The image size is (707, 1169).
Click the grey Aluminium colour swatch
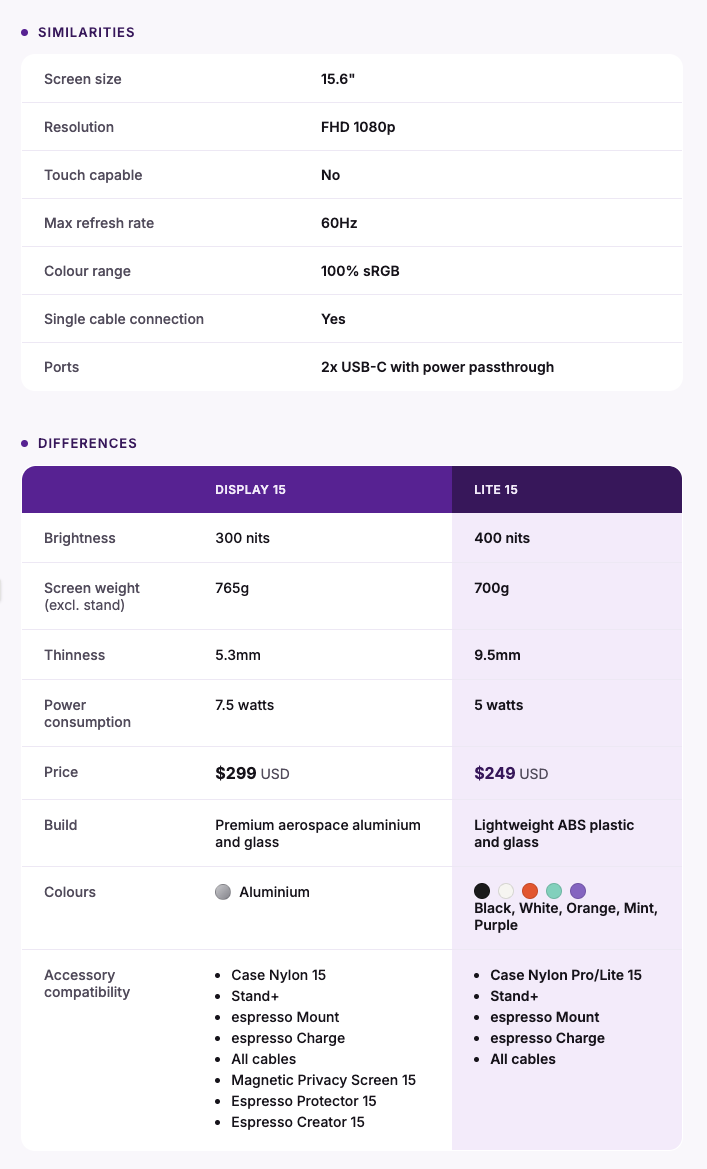click(x=223, y=892)
